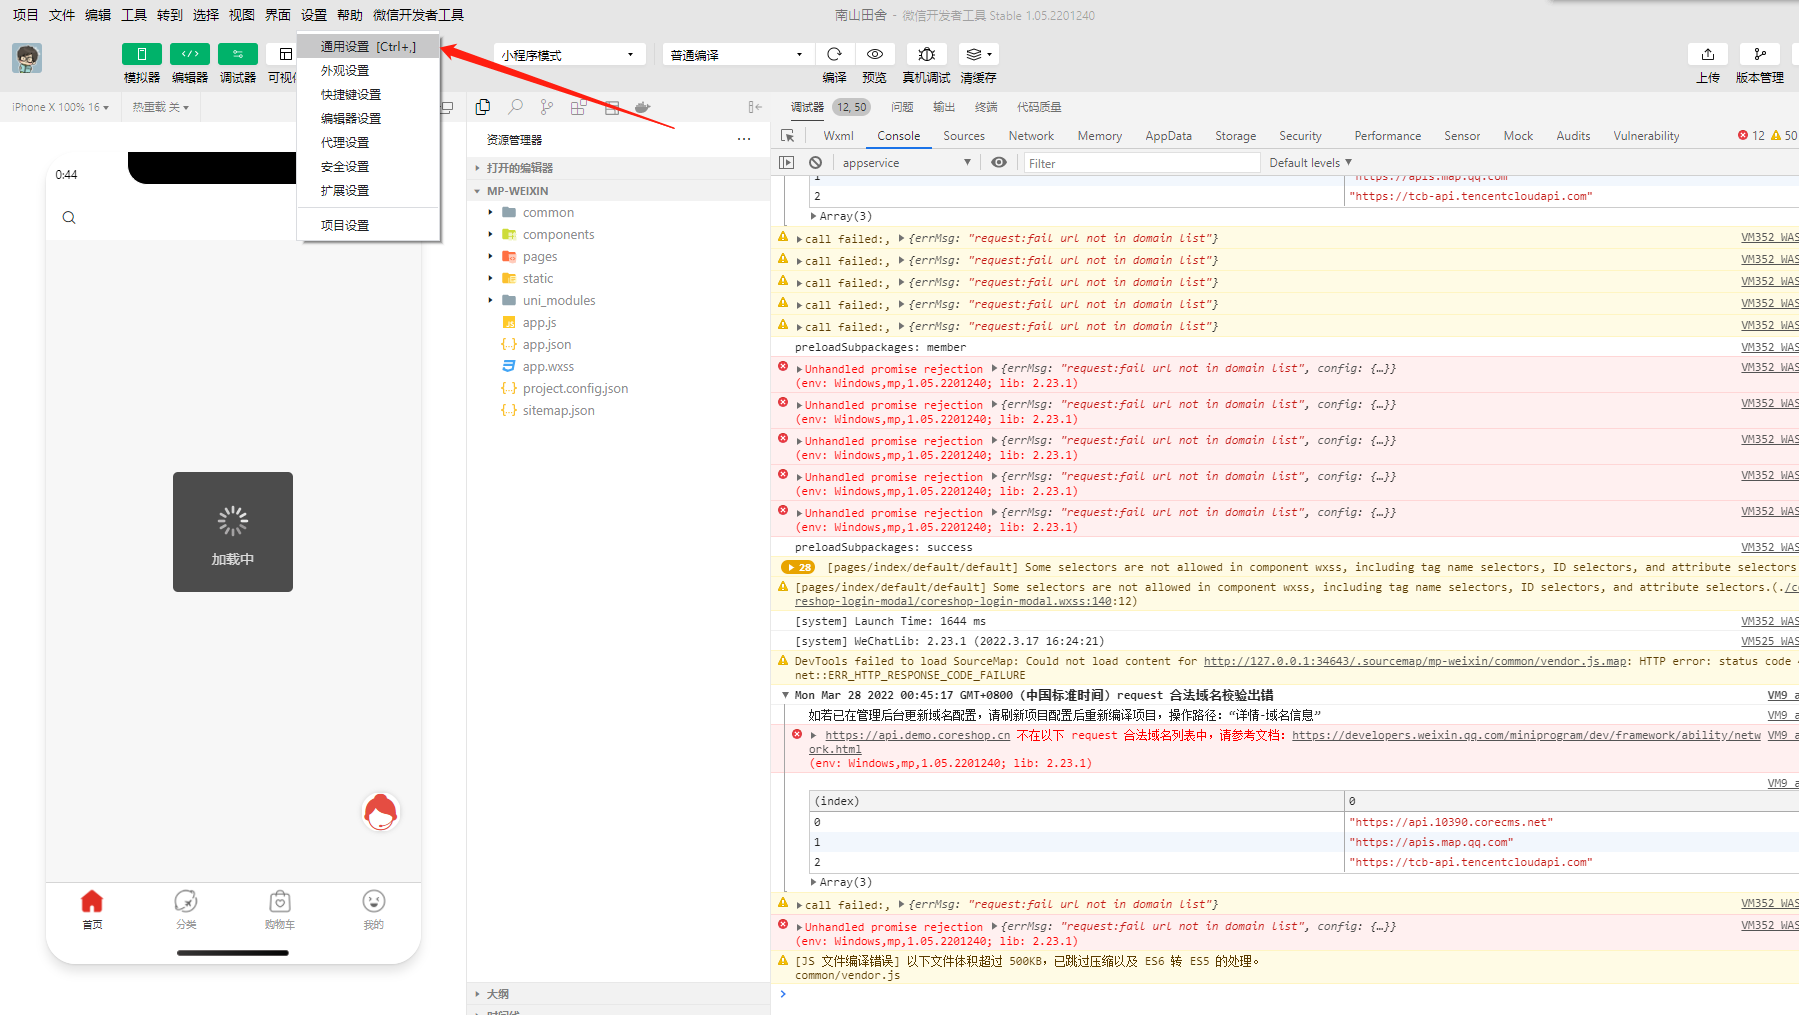Expand the uni_modules folder
Image resolution: width=1799 pixels, height=1015 pixels.
(x=558, y=300)
